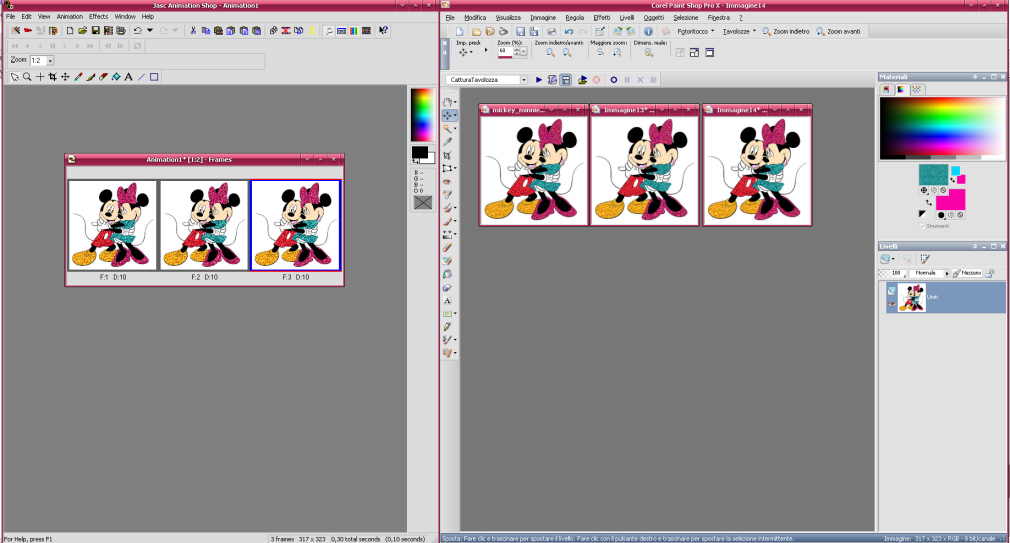1010x543 pixels.
Task: Open undo history dropdown arrow in Animation Shop
Action: (x=149, y=30)
